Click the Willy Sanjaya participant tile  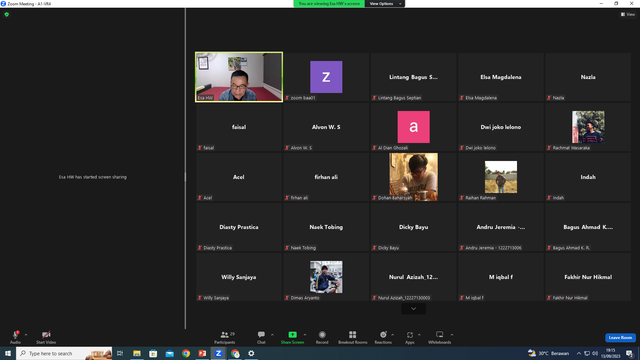pyautogui.click(x=239, y=277)
